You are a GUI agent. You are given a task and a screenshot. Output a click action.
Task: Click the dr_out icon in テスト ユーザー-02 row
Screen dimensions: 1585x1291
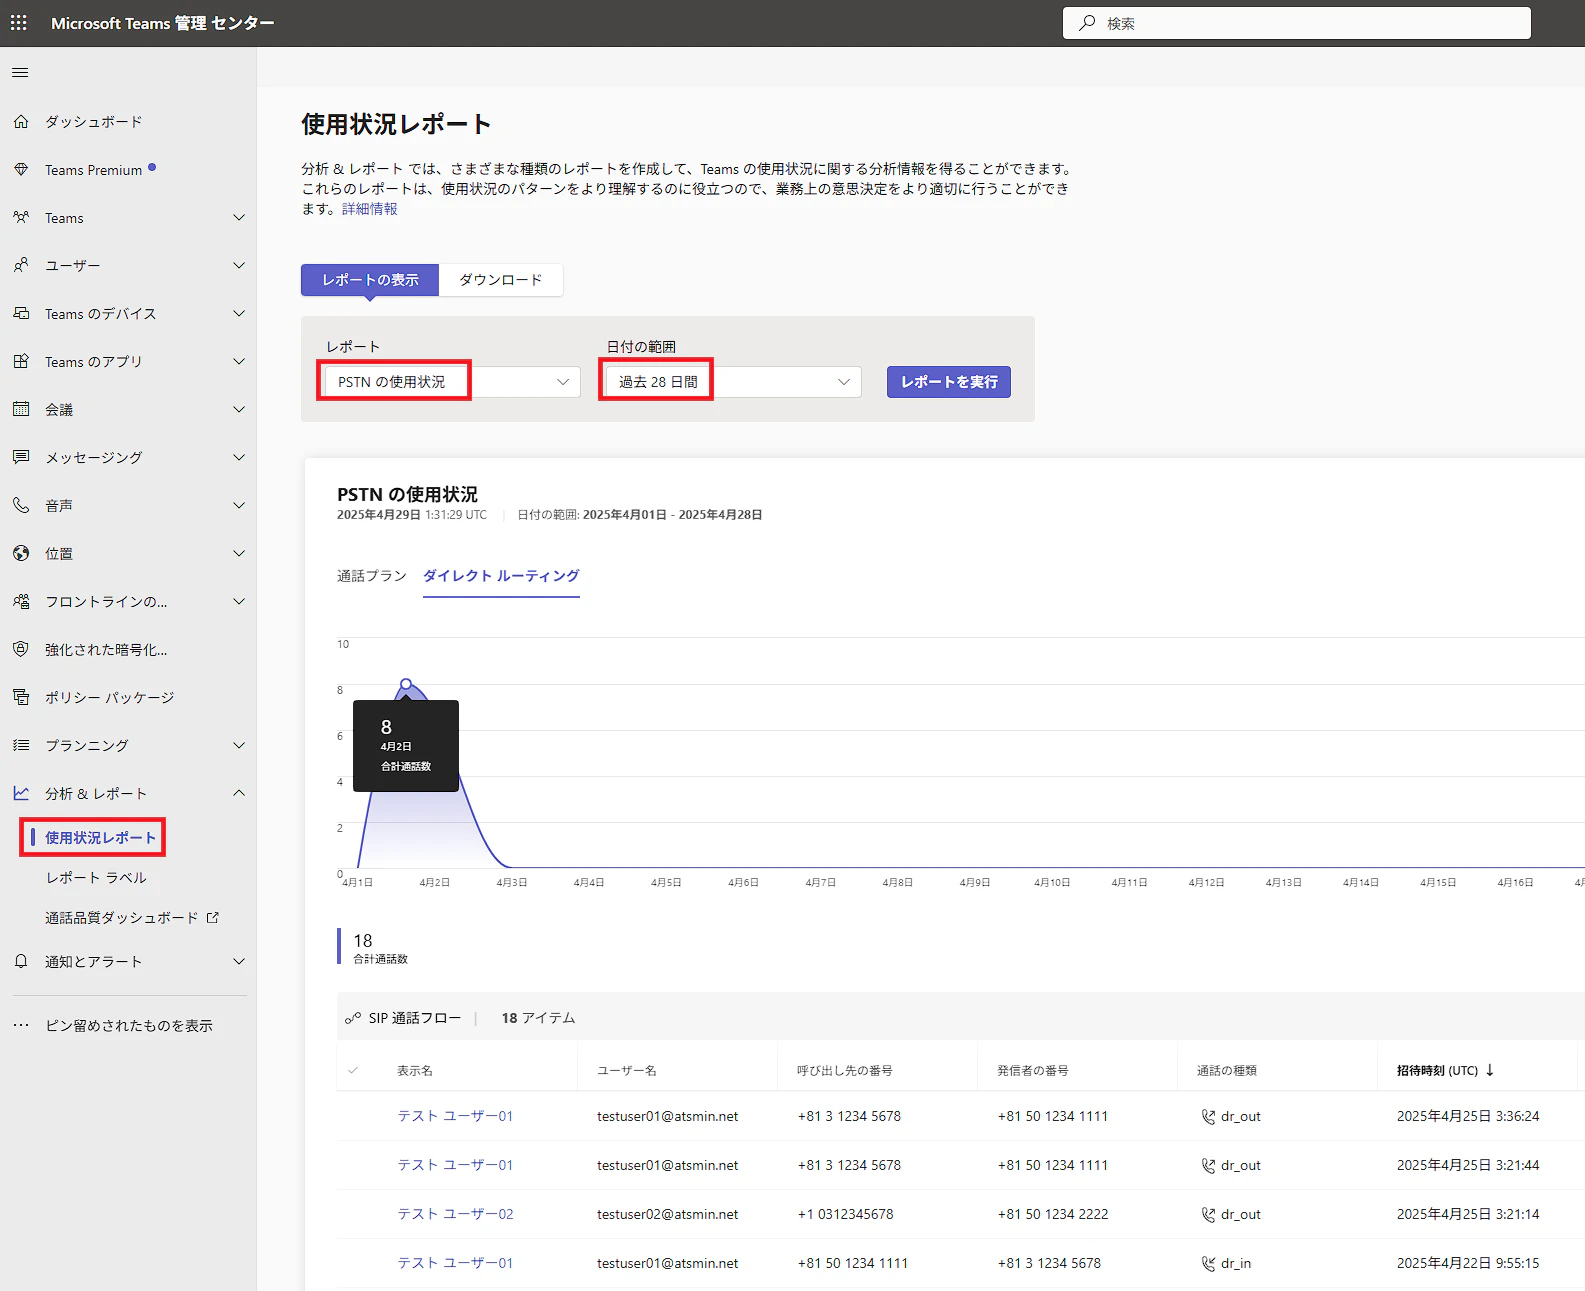point(1208,1215)
